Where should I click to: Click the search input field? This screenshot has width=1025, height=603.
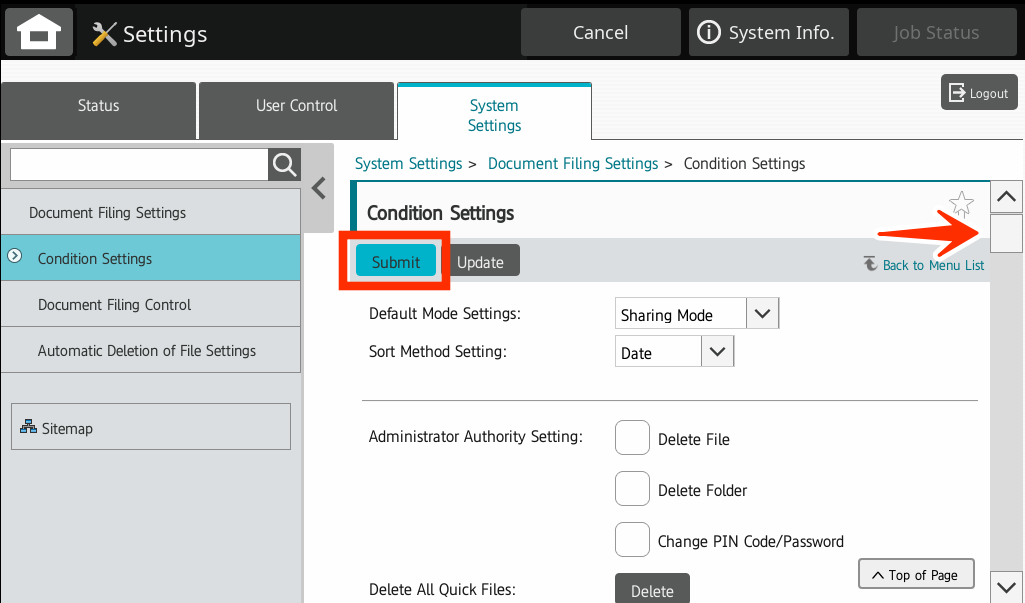coord(139,164)
